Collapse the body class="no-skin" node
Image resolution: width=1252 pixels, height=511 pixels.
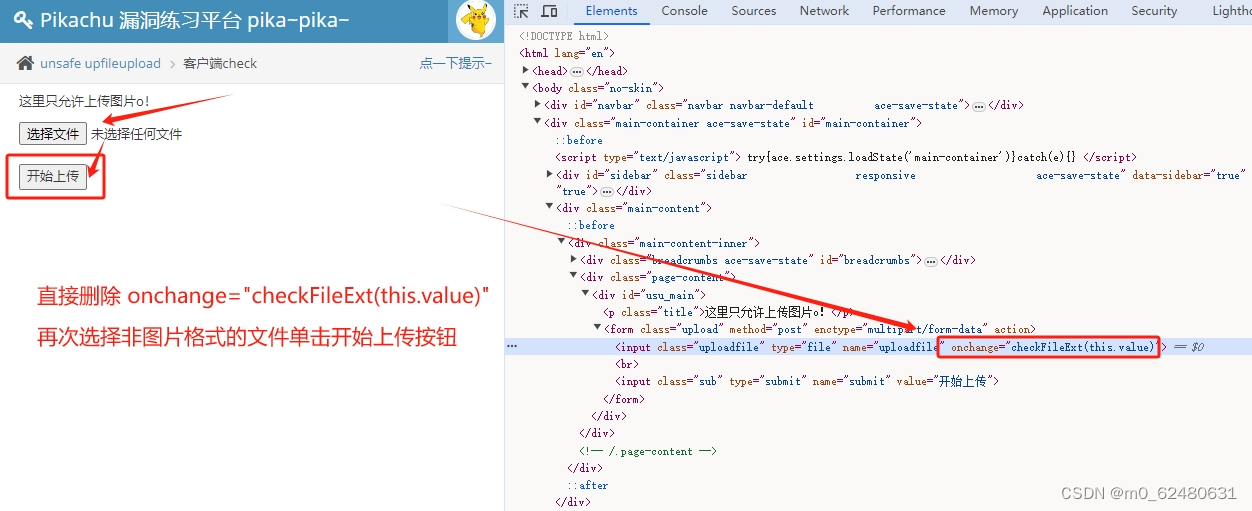pos(526,88)
